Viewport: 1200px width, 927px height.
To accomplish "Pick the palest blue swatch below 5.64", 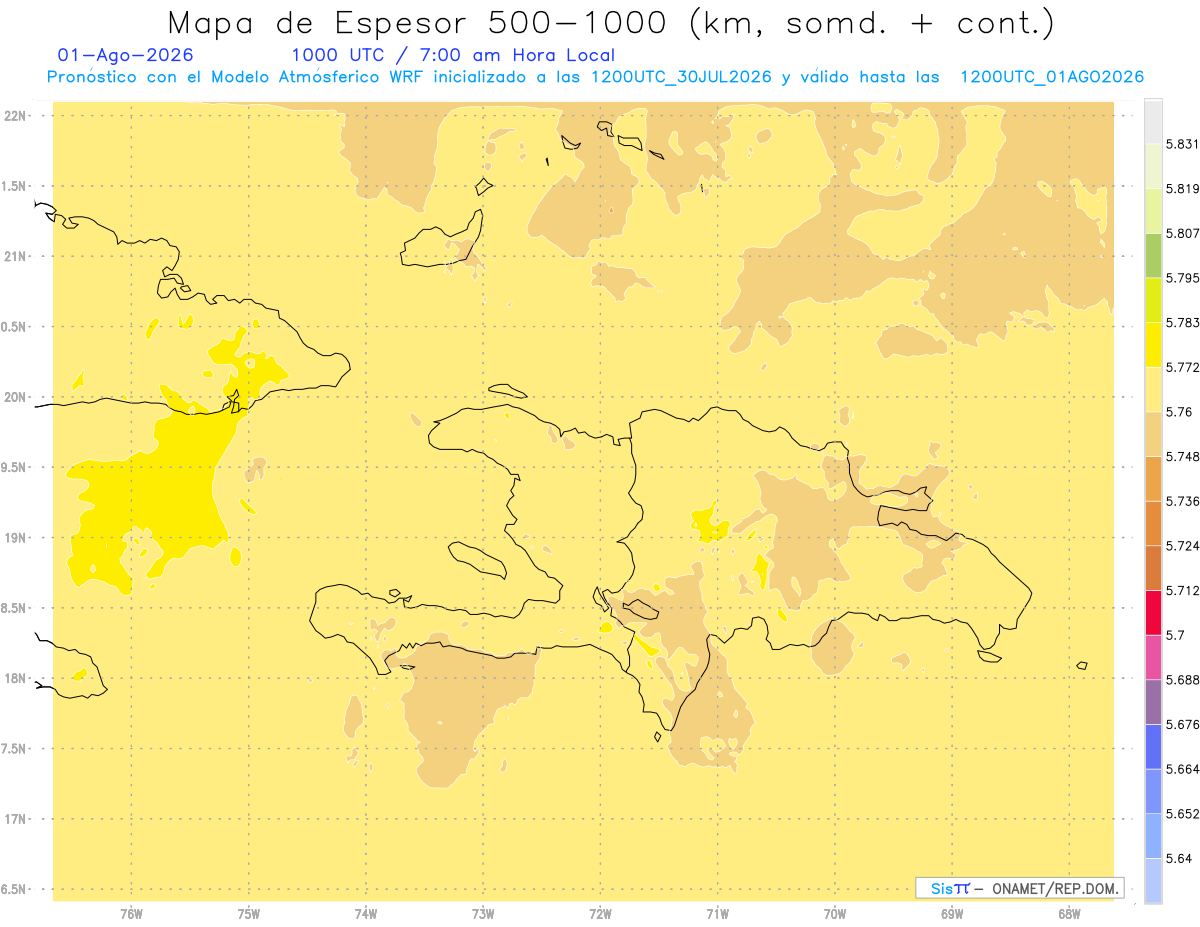I will click(1153, 880).
